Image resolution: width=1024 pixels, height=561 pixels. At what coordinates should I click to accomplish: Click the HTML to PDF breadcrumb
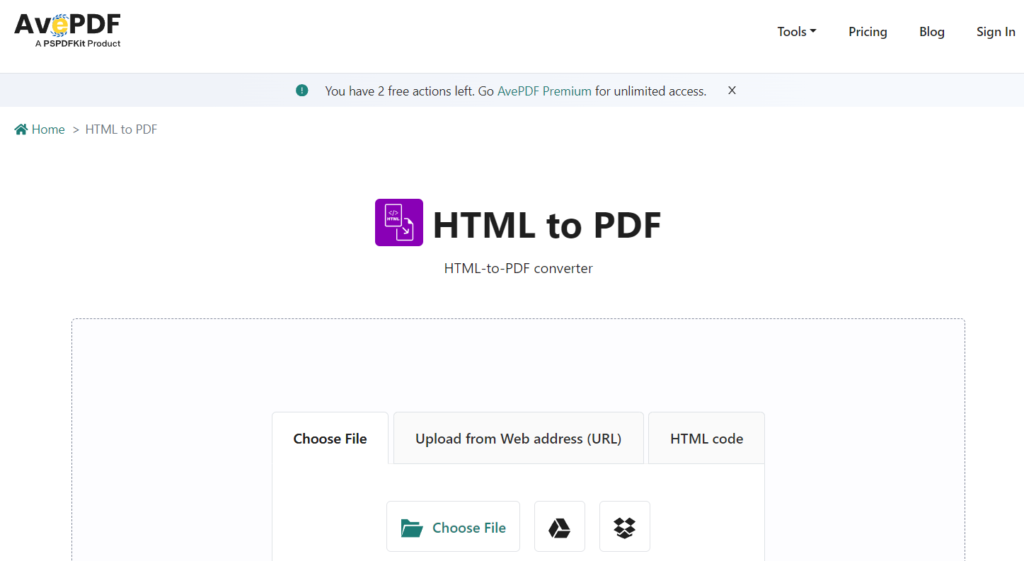click(x=121, y=130)
